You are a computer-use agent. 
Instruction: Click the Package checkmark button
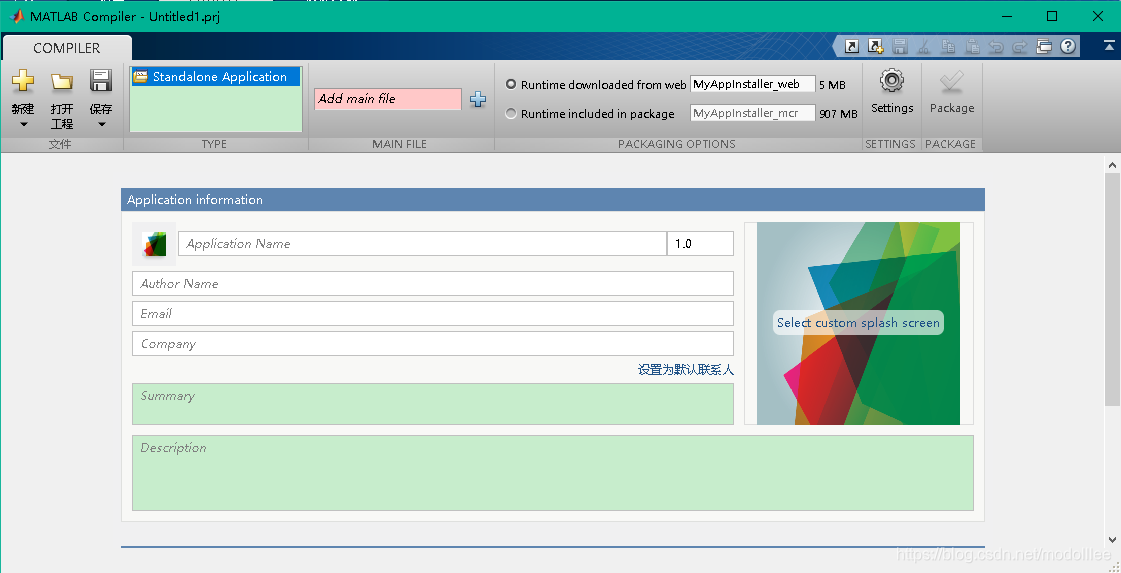click(952, 92)
